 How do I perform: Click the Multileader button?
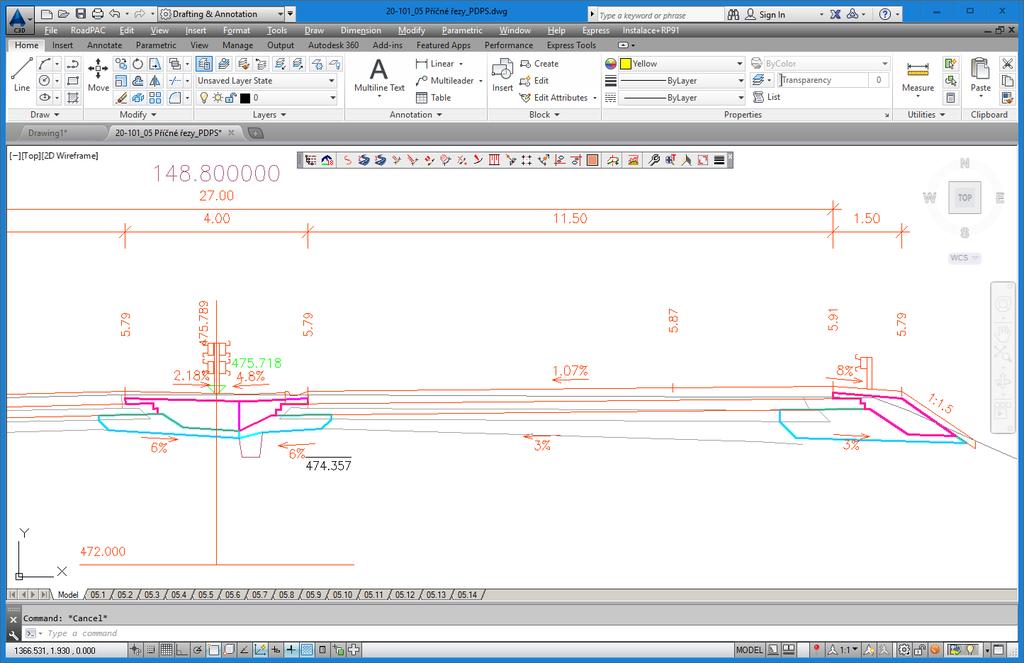point(449,81)
